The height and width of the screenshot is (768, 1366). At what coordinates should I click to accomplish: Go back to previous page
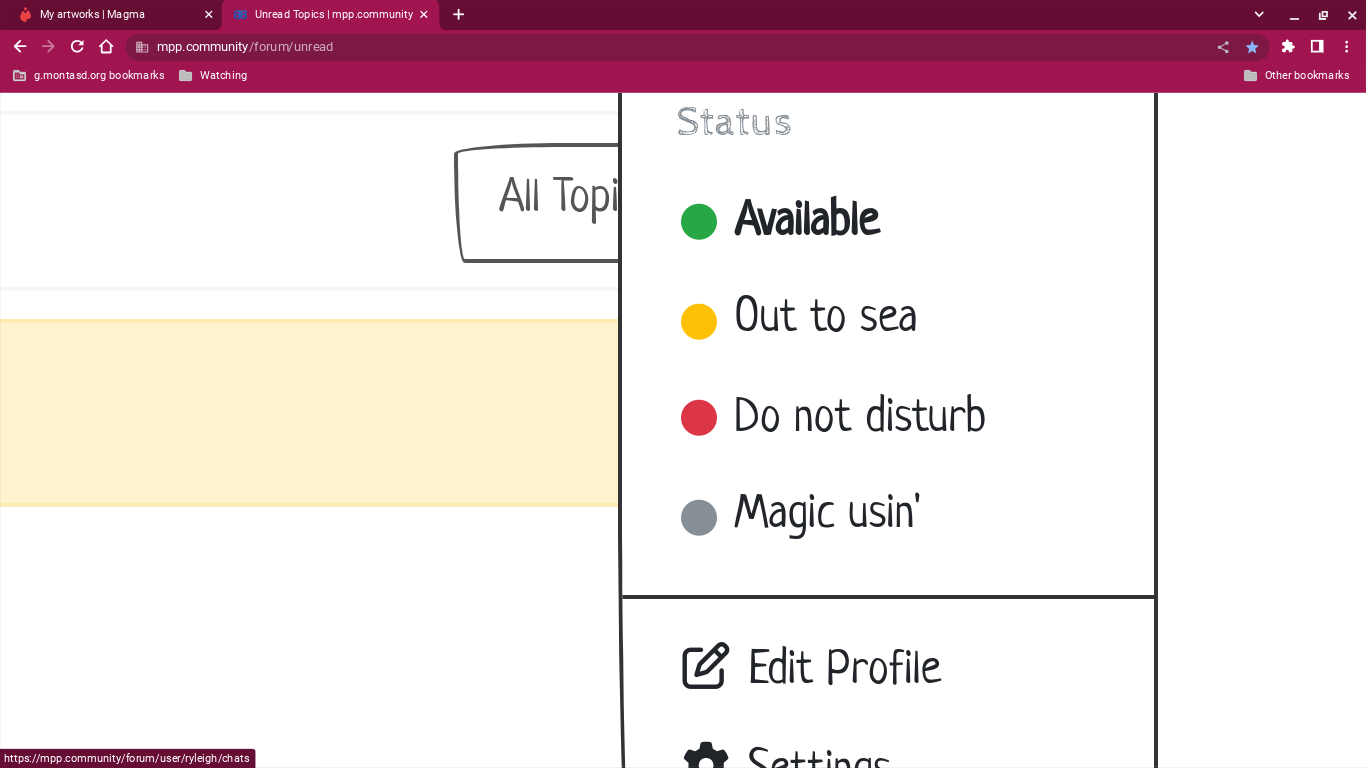point(20,47)
